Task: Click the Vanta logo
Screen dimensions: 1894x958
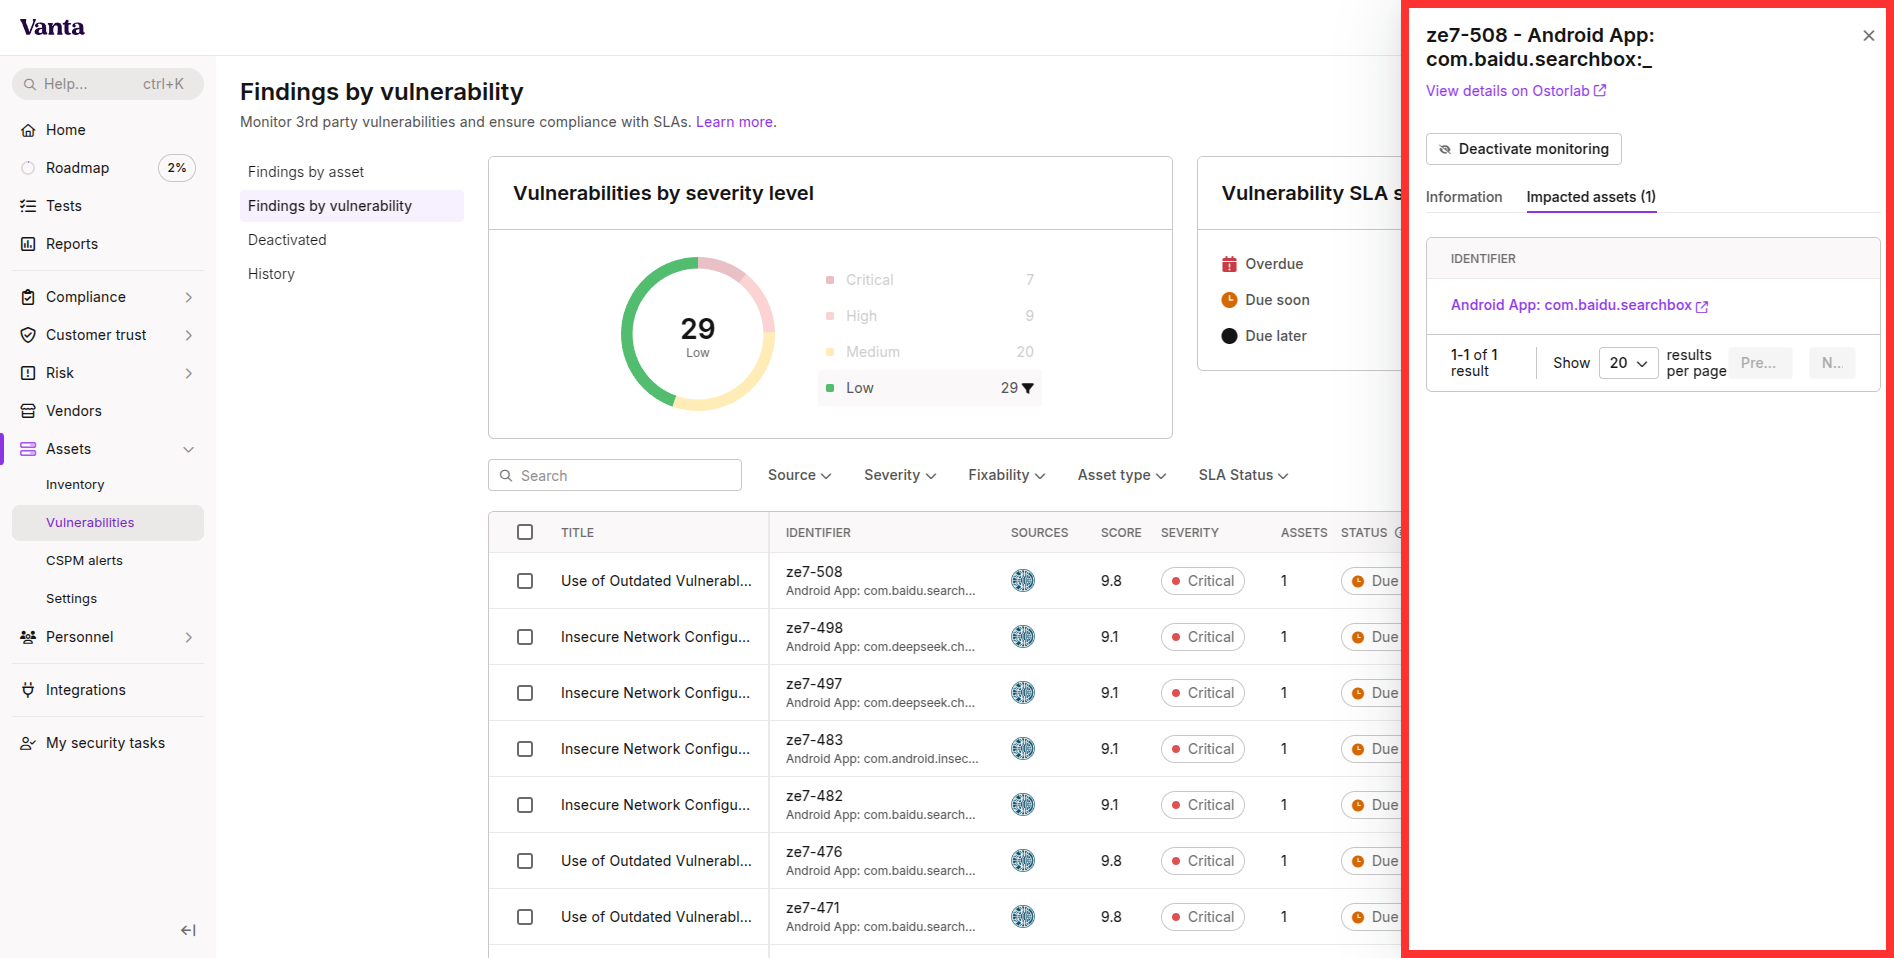Action: pyautogui.click(x=52, y=27)
